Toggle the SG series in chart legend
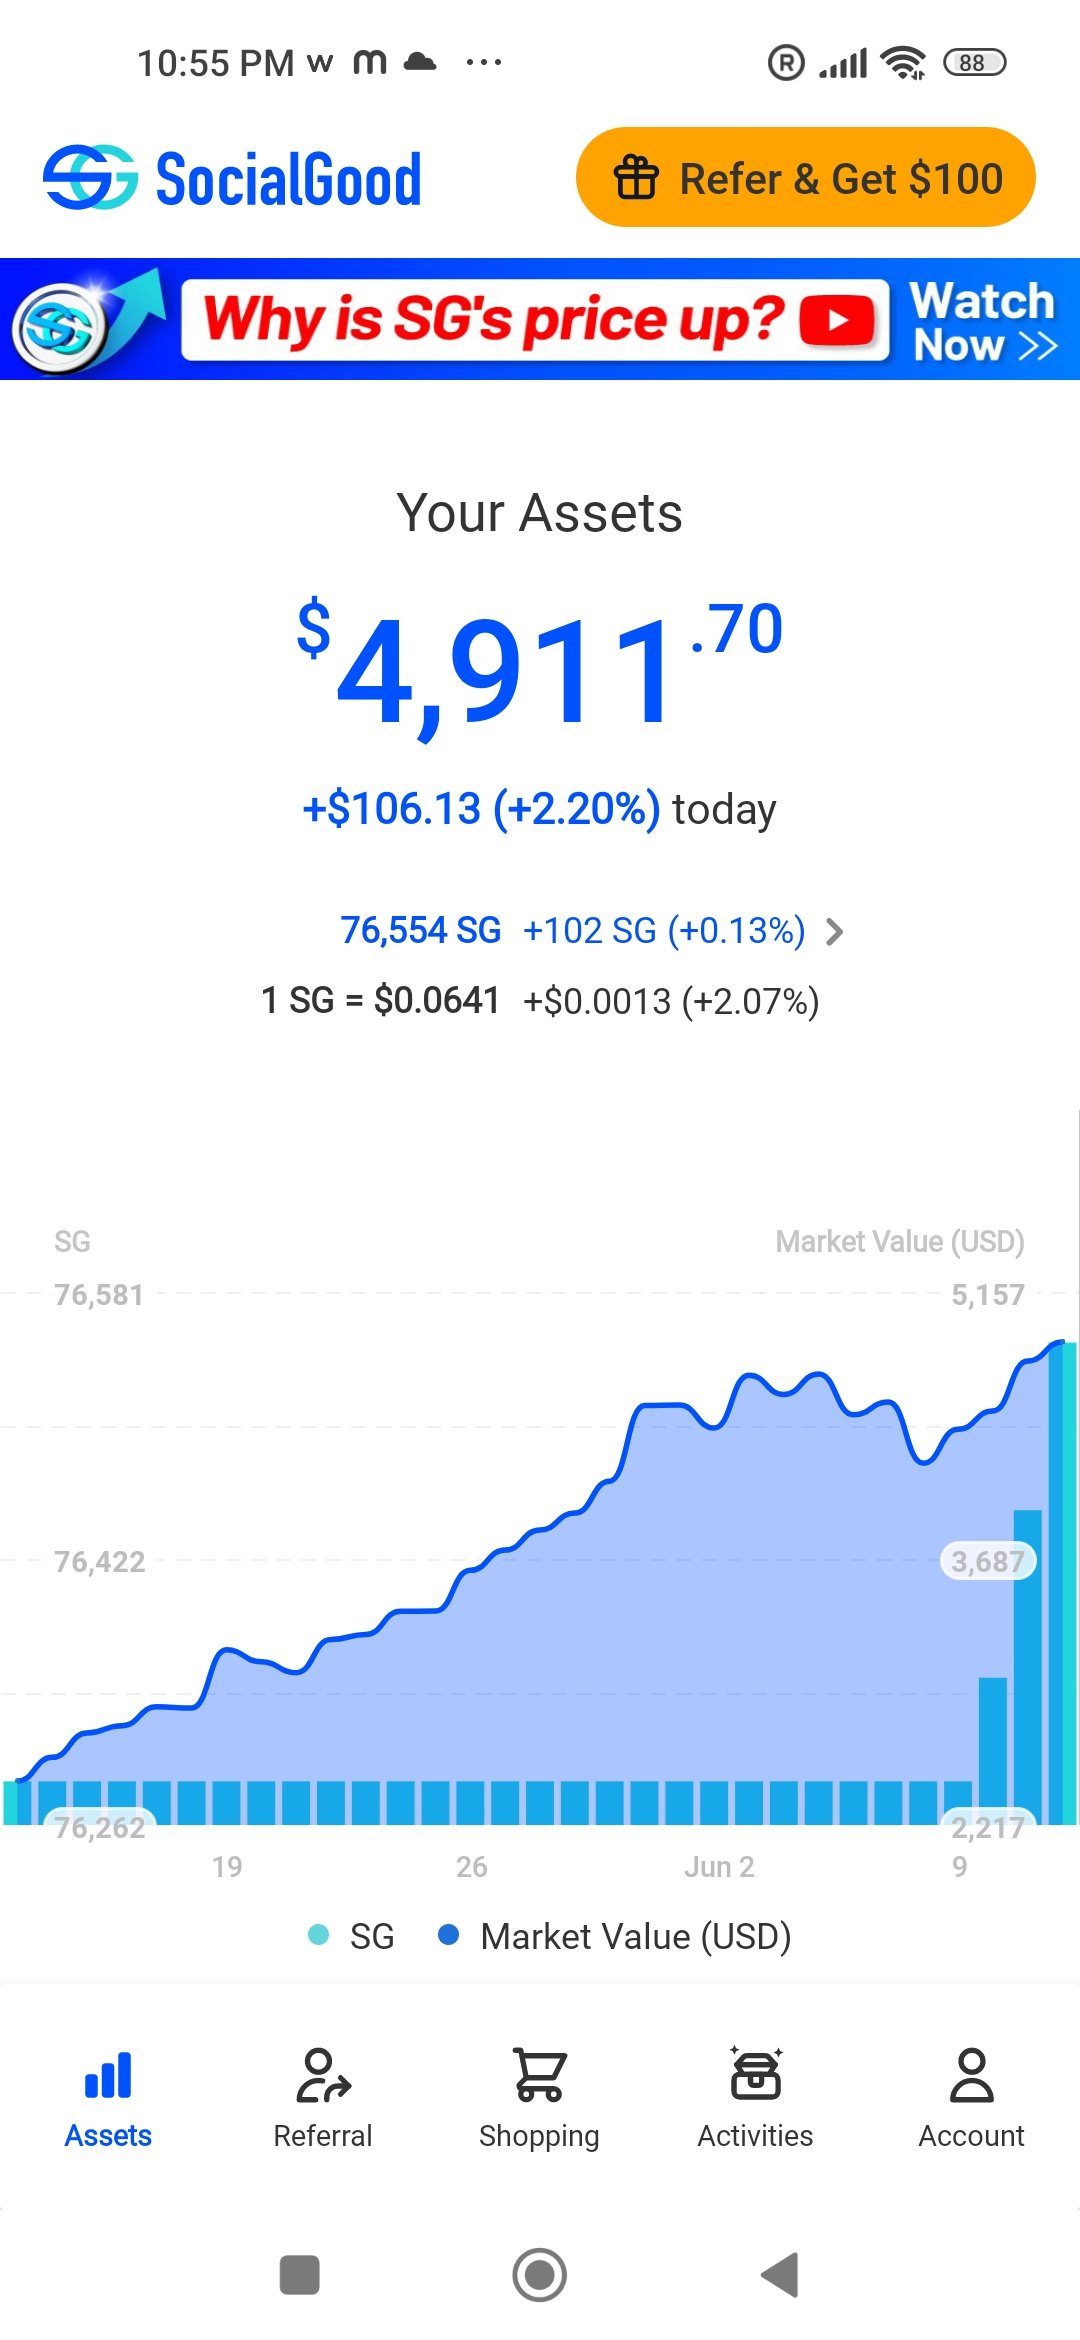The height and width of the screenshot is (2340, 1080). (352, 1936)
